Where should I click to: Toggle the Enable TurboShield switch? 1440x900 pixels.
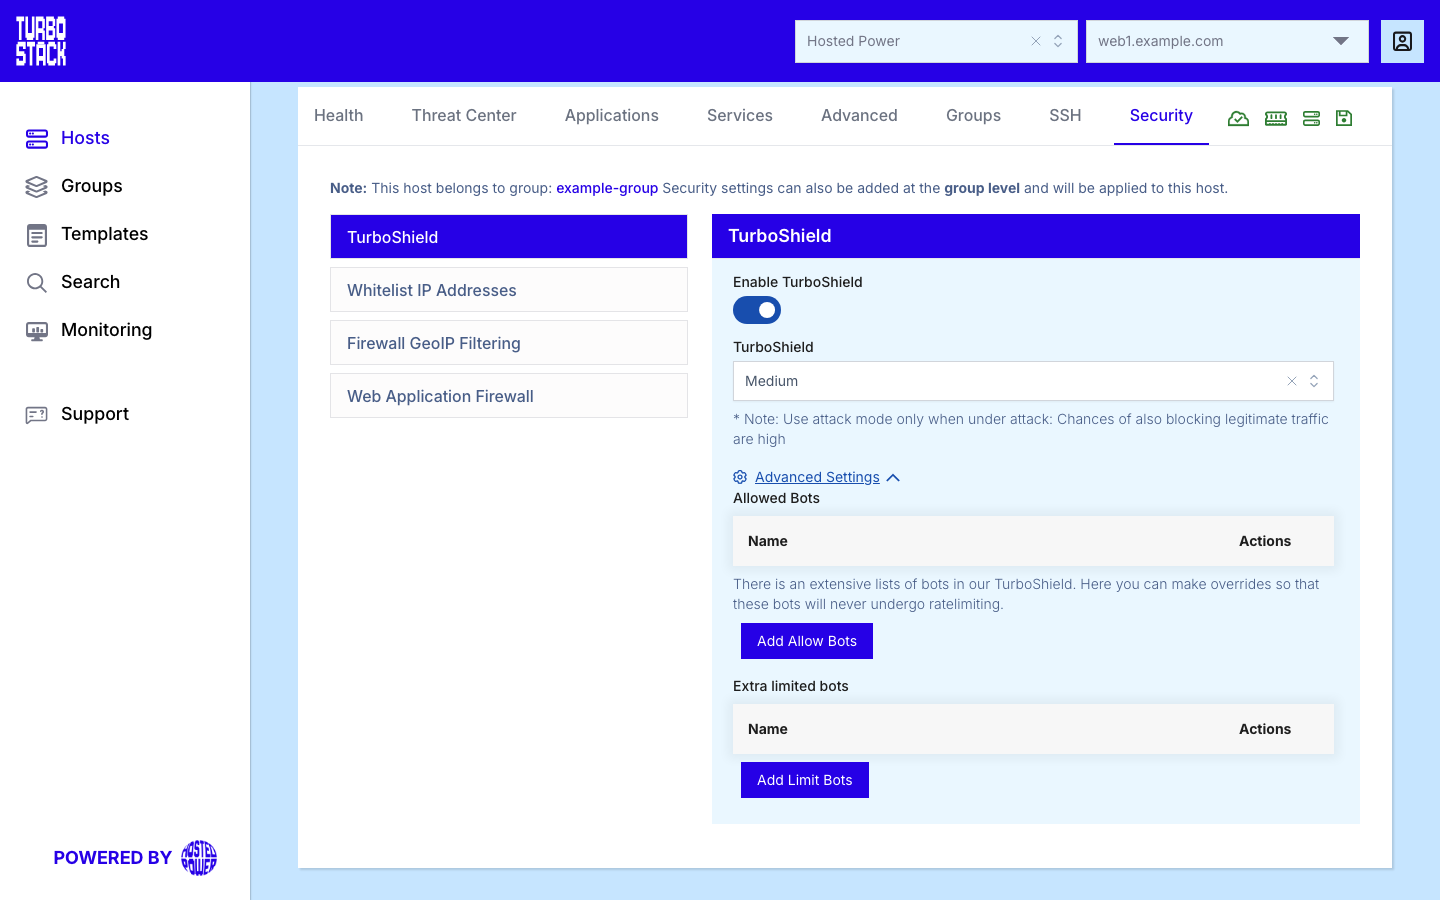[757, 310]
